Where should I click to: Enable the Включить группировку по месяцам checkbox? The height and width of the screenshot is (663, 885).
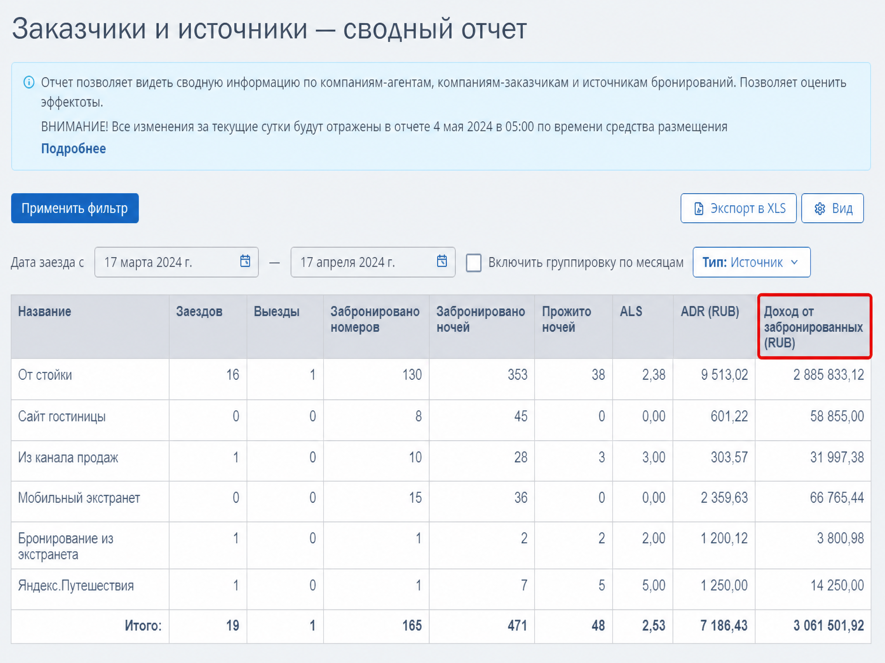coord(474,263)
